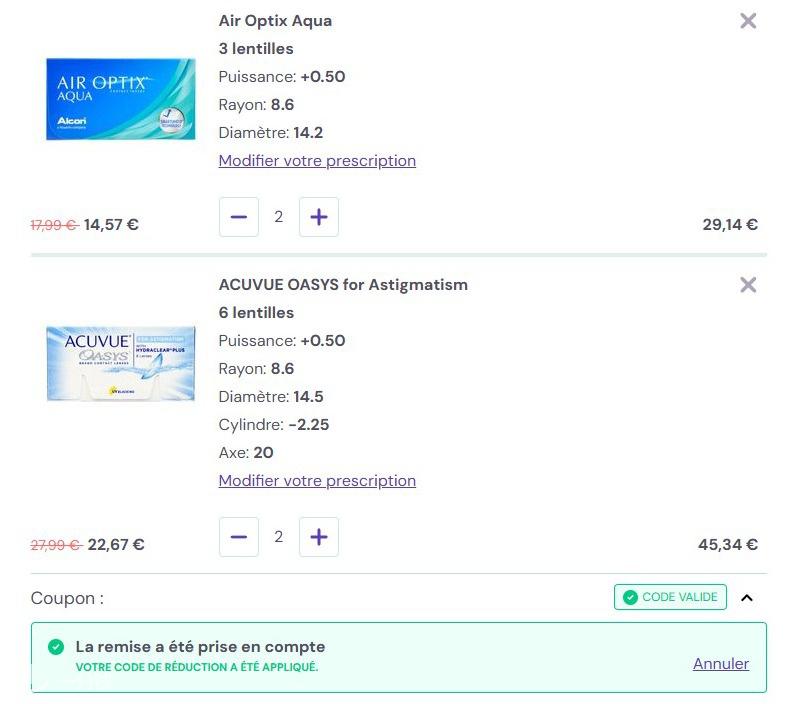Screen dimensions: 810x704
Task: Click the Air Optix Aqua product title
Action: pyautogui.click(x=275, y=21)
